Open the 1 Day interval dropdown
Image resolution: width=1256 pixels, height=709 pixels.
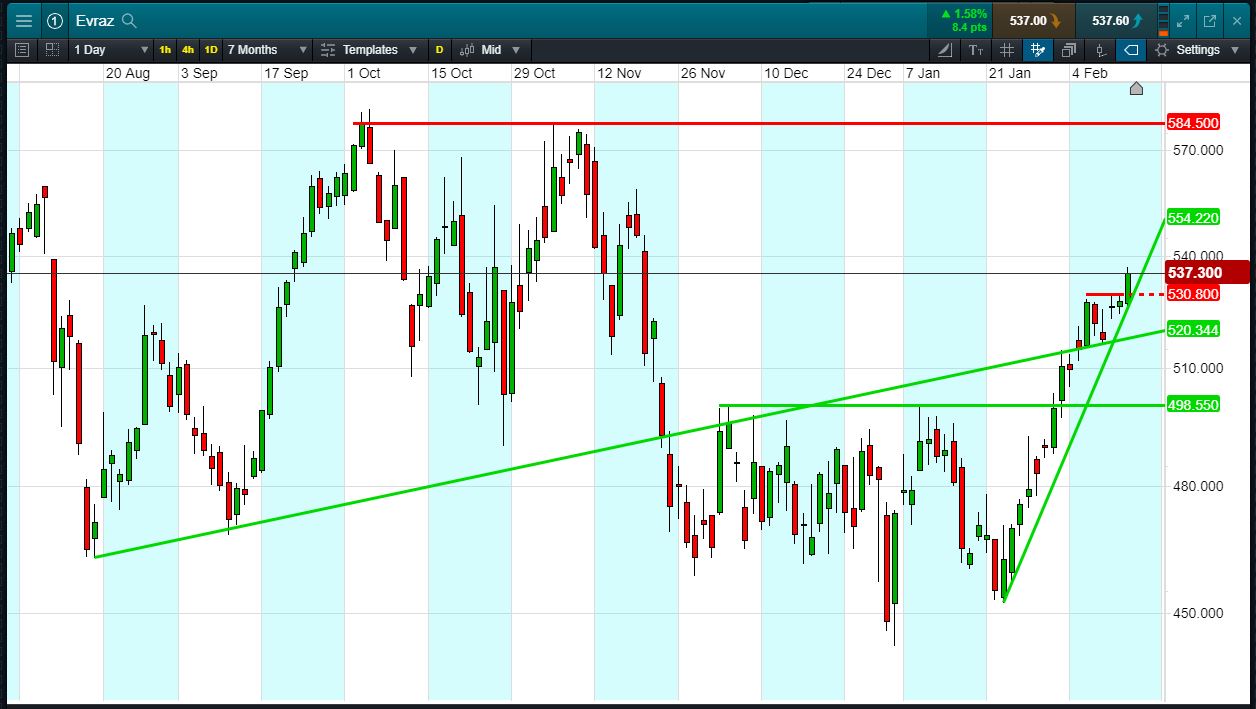(111, 49)
